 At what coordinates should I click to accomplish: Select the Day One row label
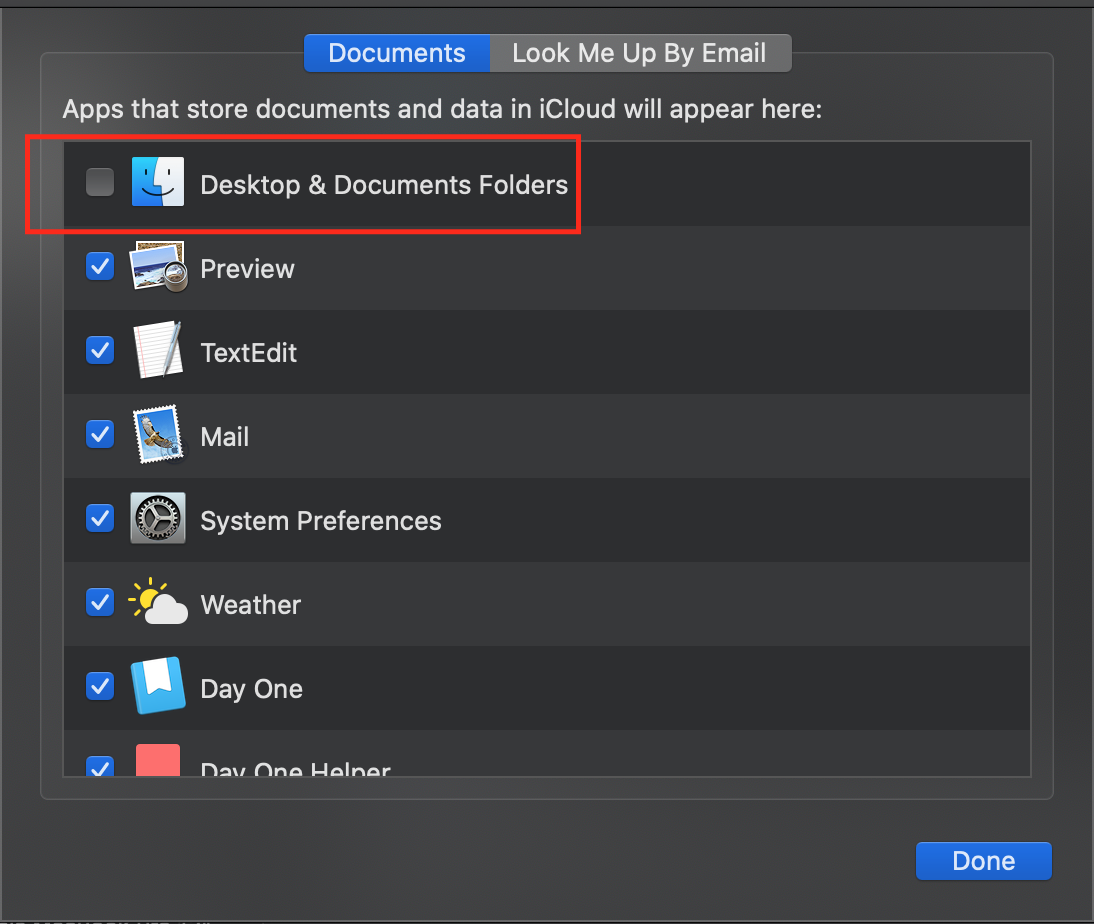pos(252,690)
